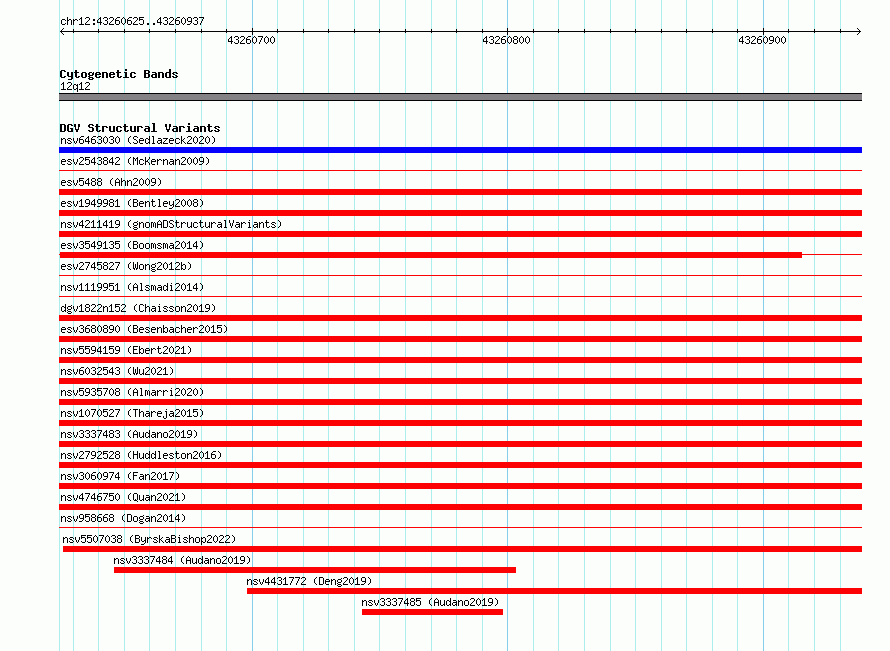Open nsv1070527 (Thareja2015) label
Image resolution: width=890 pixels, height=651 pixels.
tap(132, 413)
